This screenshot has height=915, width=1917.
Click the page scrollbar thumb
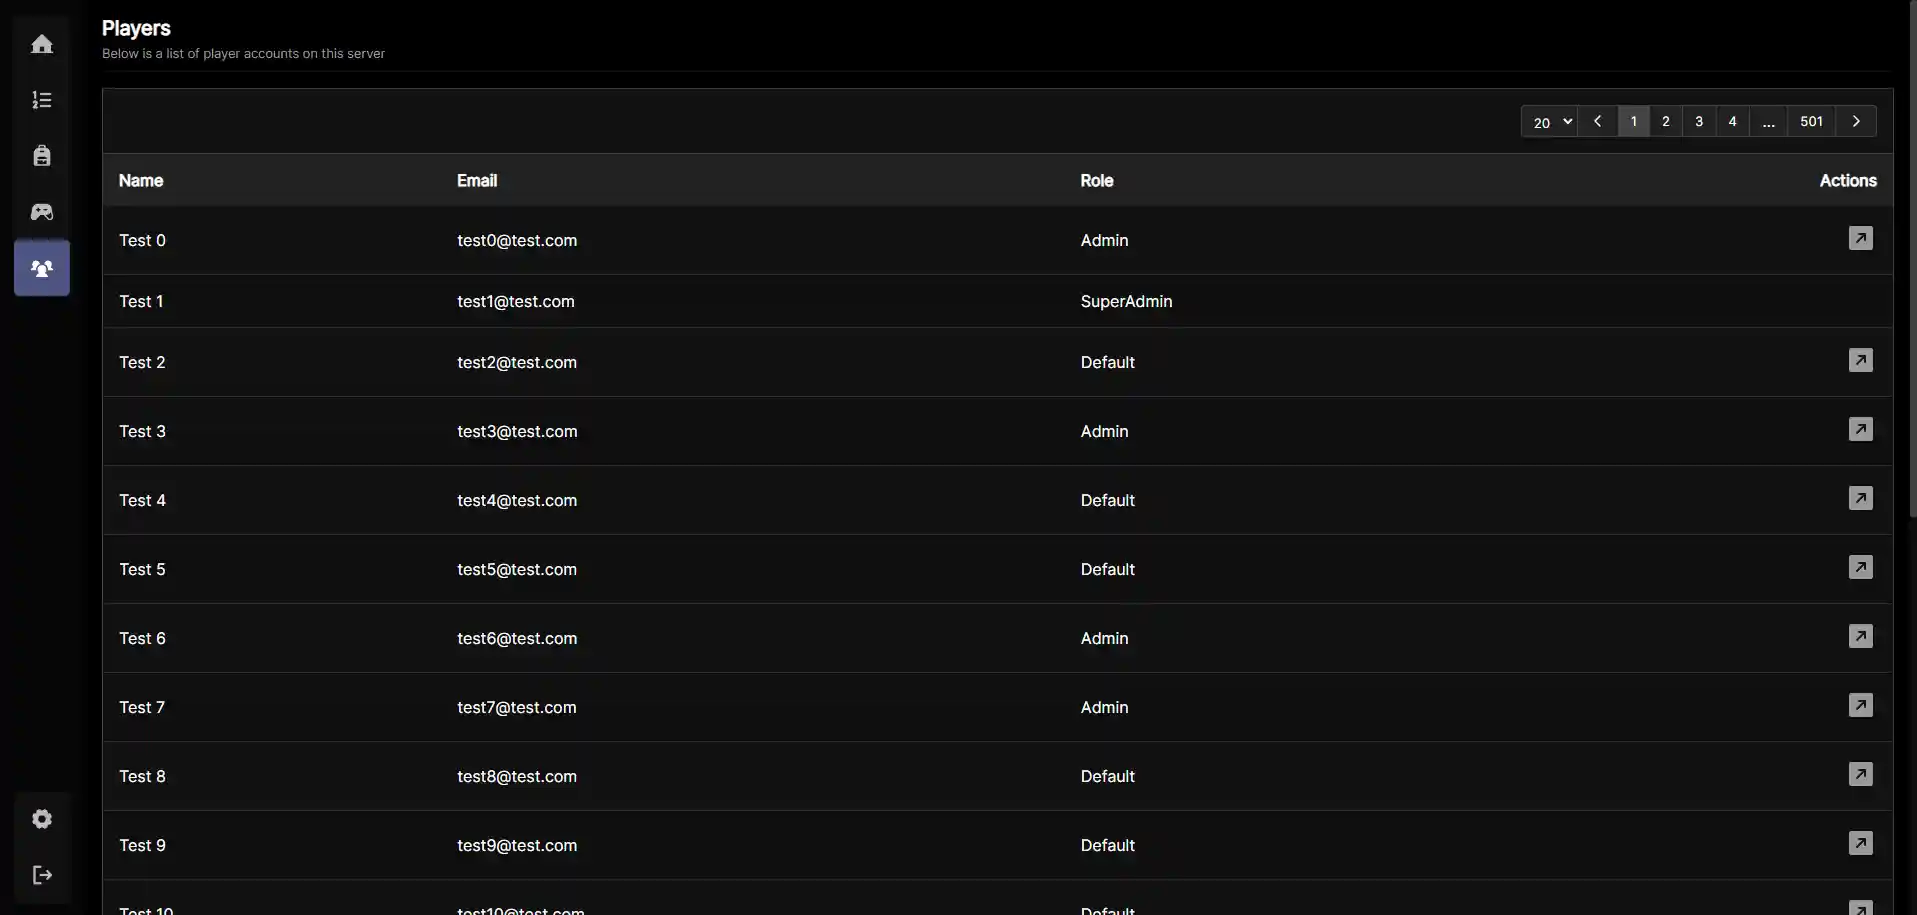pos(1912,260)
